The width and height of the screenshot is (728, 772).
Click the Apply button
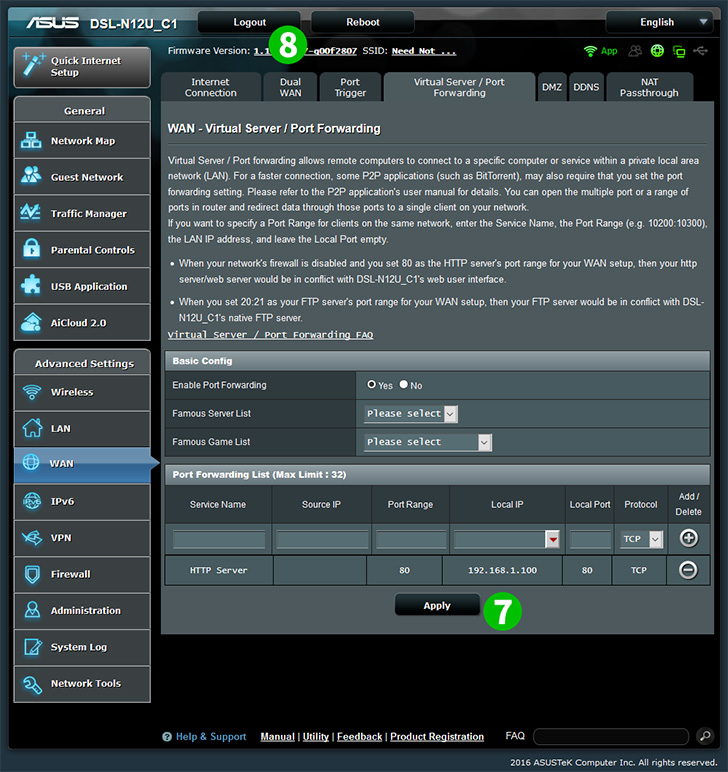[x=437, y=605]
